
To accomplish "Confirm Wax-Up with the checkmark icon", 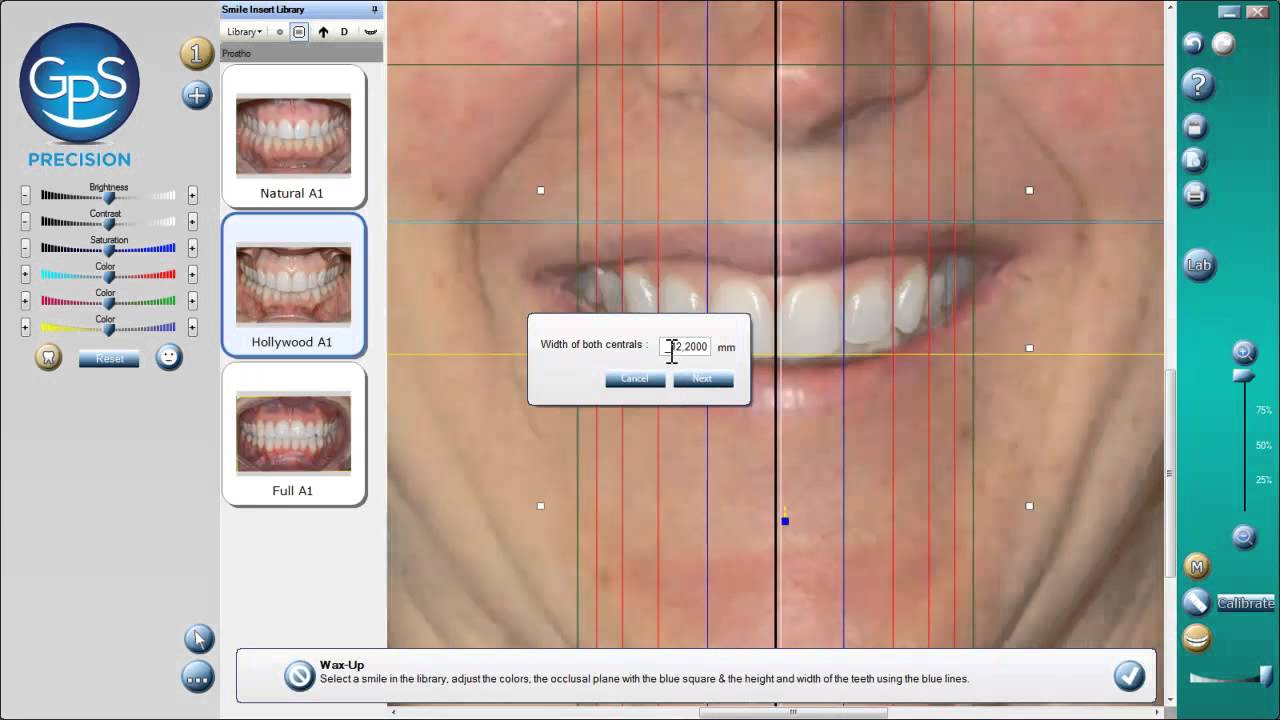I will pos(1129,676).
